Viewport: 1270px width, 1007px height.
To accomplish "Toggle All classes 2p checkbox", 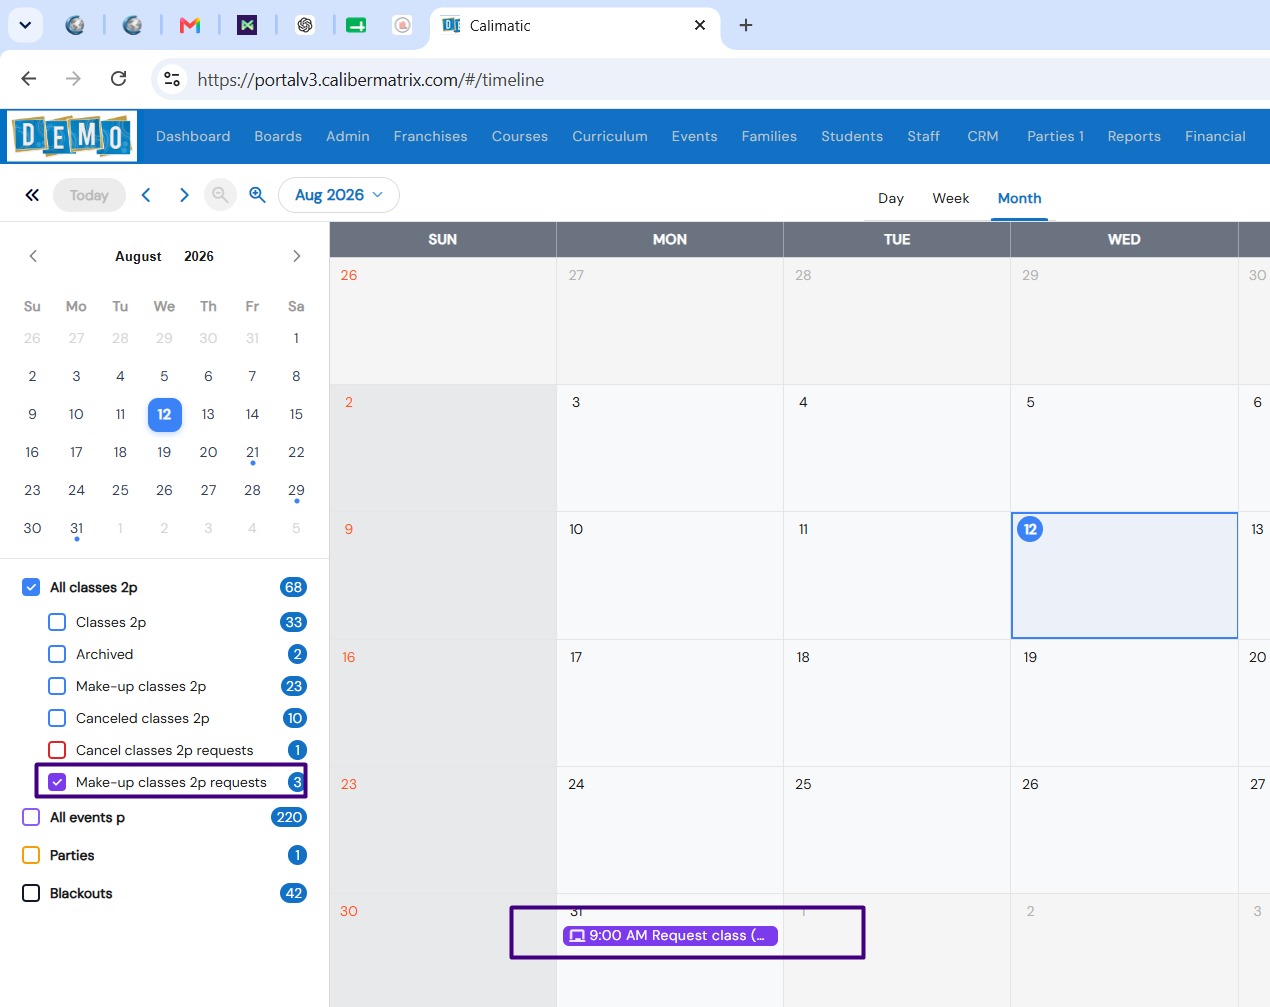I will click(31, 587).
